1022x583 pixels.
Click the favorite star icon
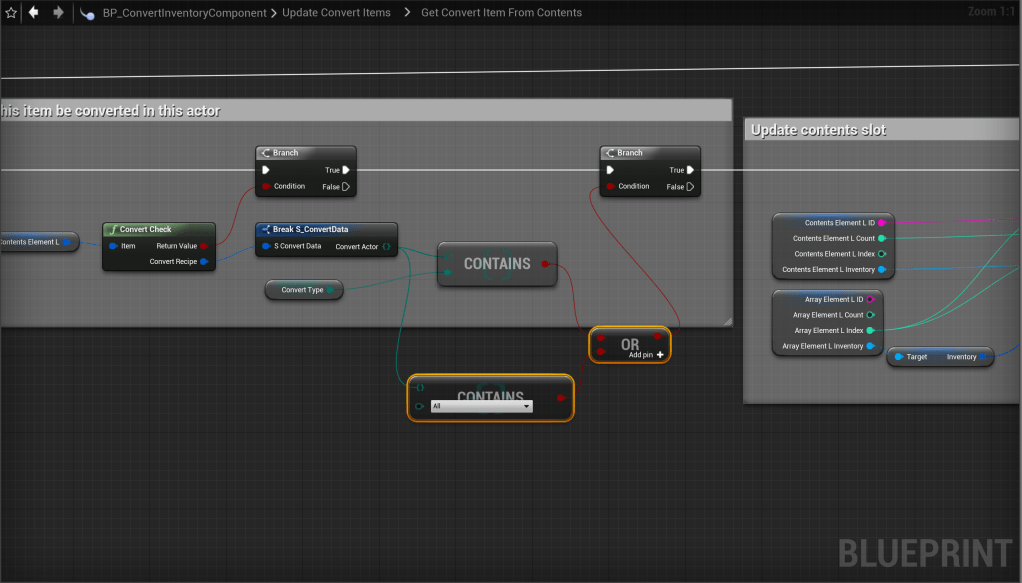click(x=11, y=13)
